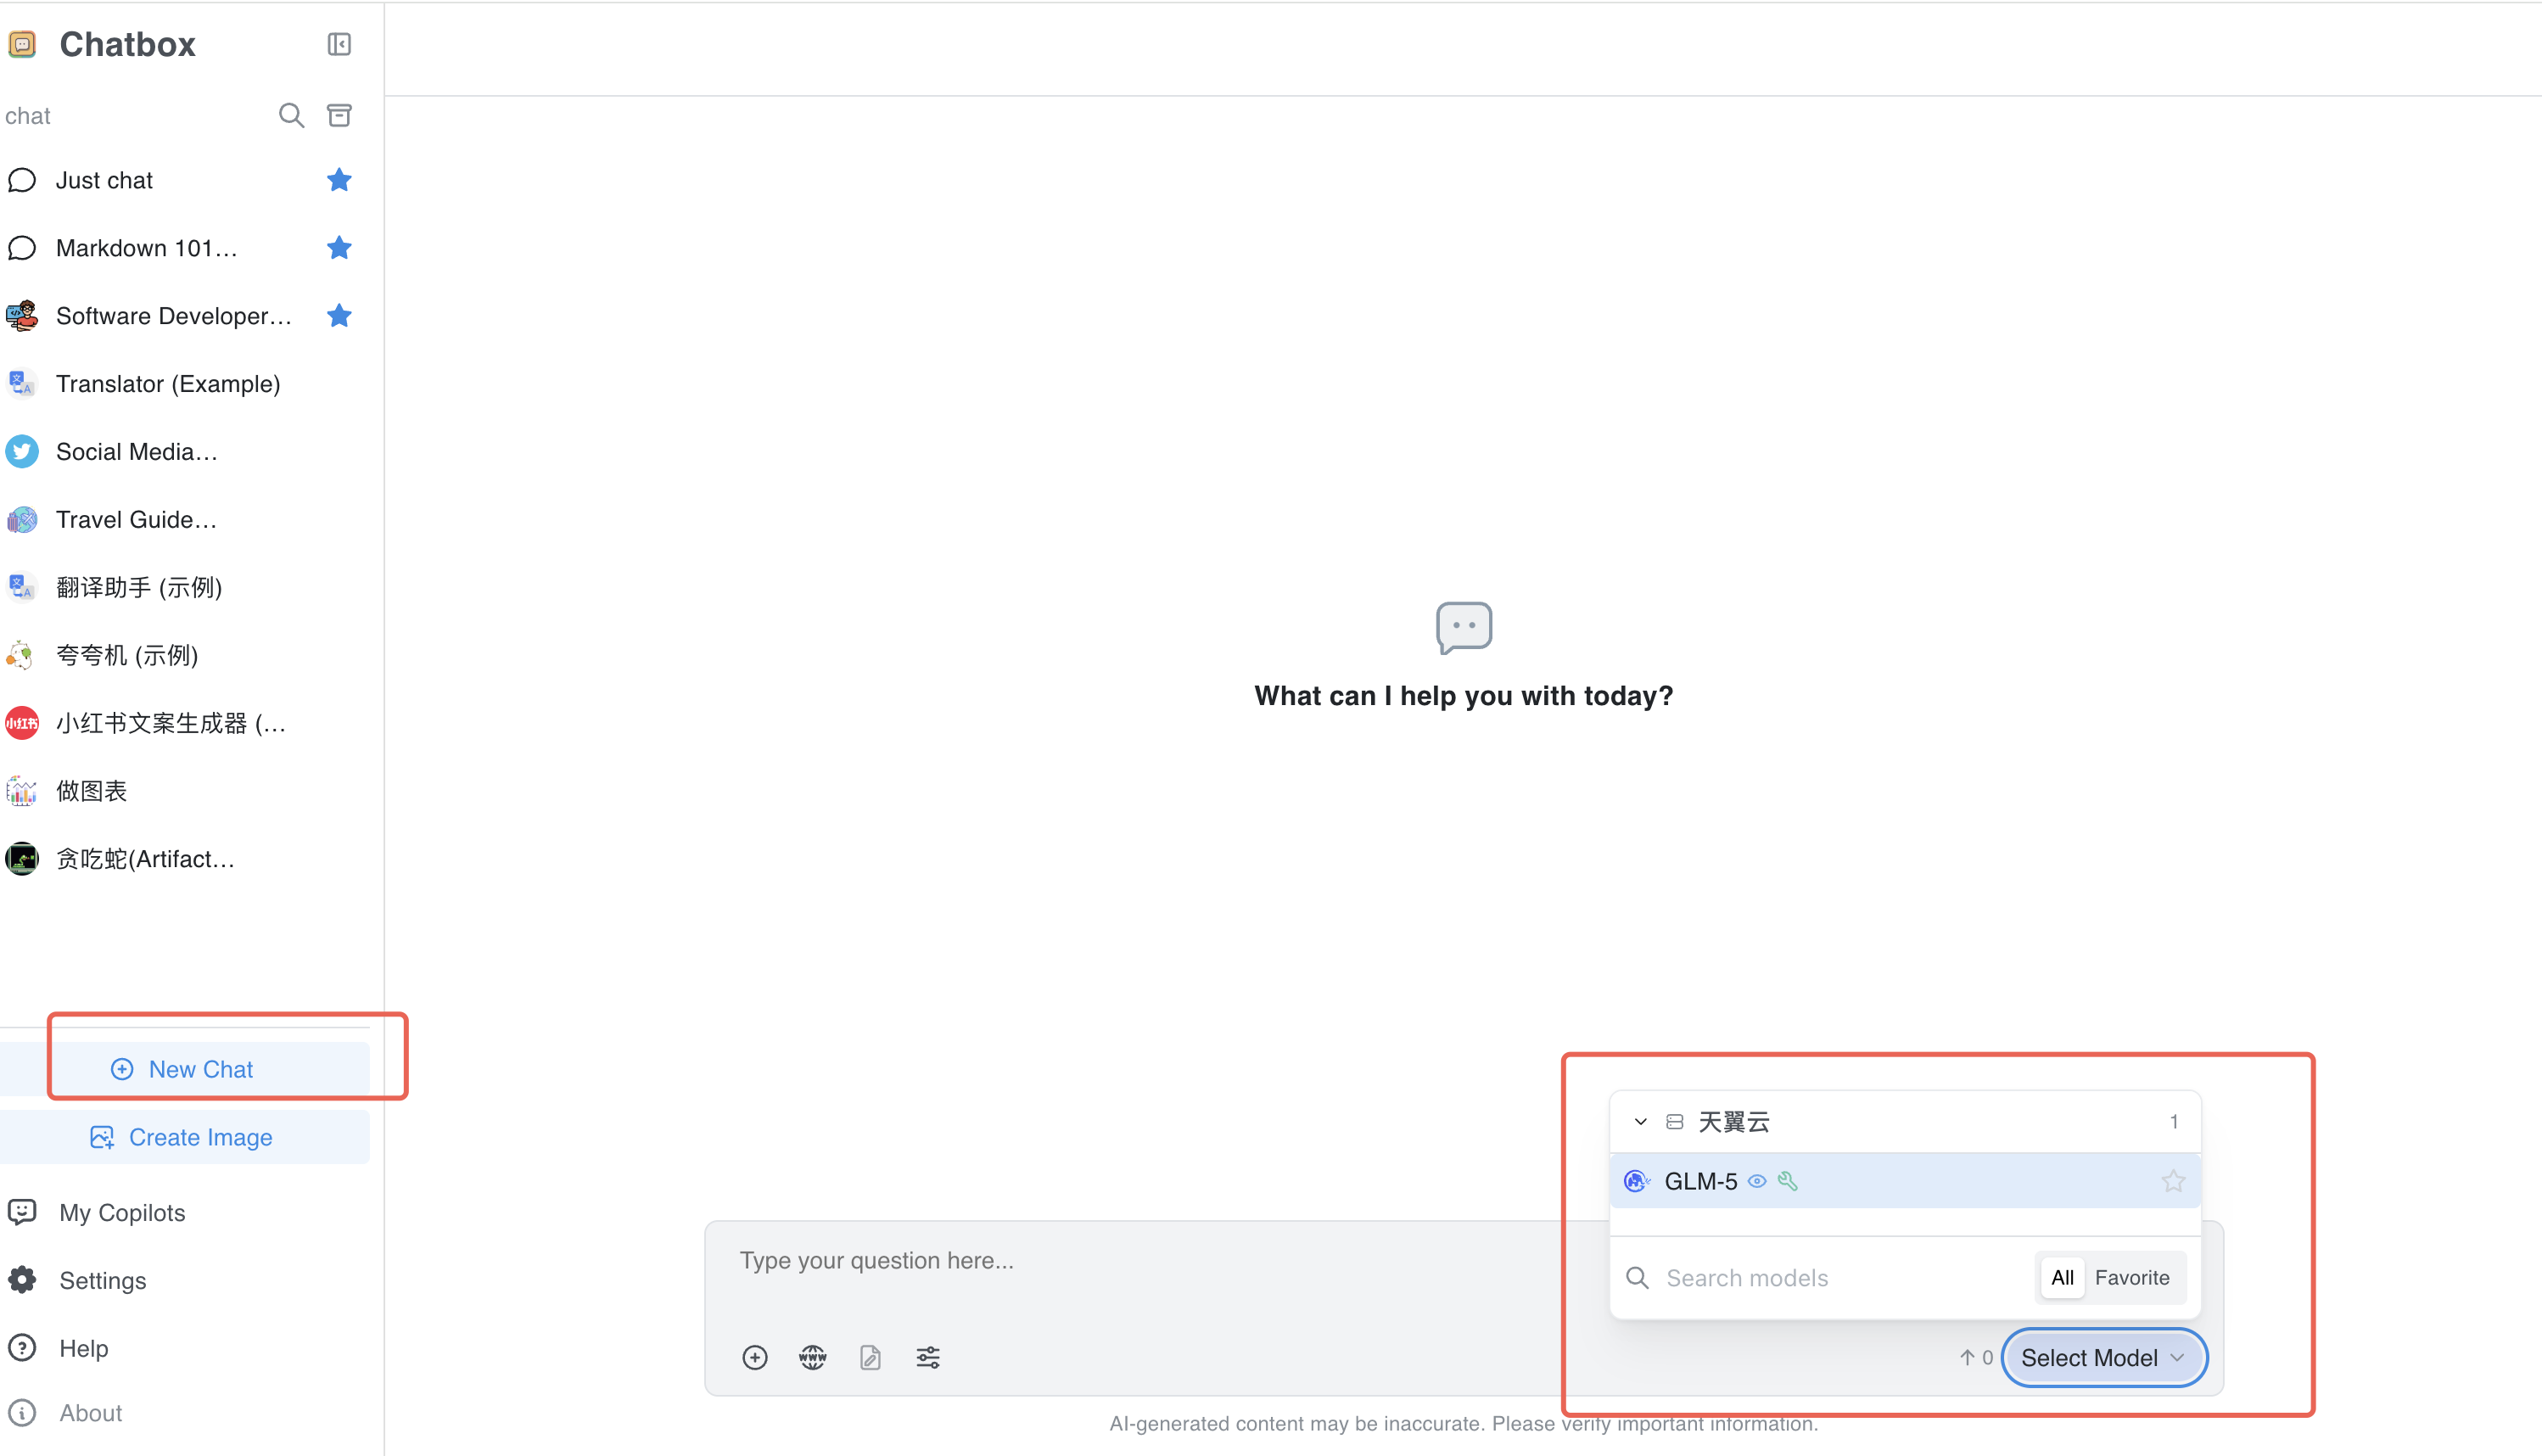Click the search icon next to chat
The height and width of the screenshot is (1456, 2542).
(291, 115)
